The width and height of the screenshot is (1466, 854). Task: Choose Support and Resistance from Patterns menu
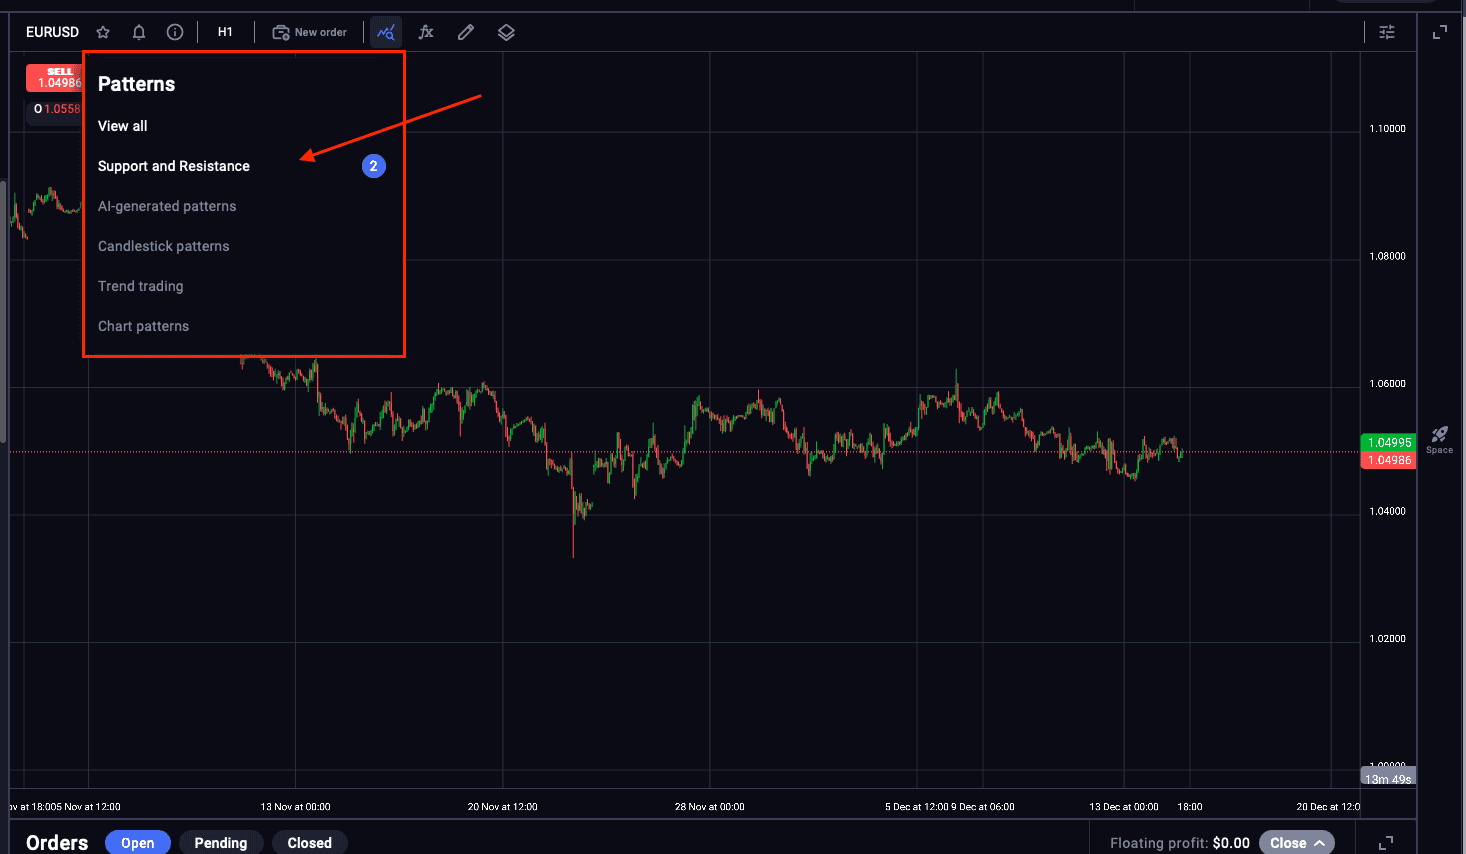(173, 166)
